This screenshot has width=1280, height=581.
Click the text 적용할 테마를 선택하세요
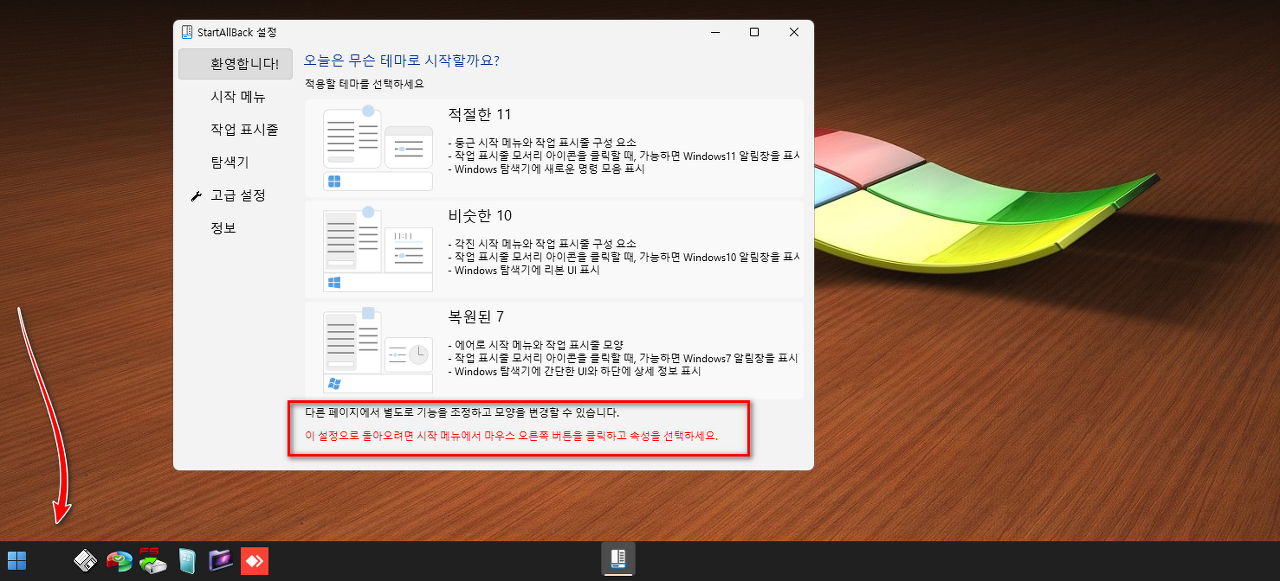point(364,84)
